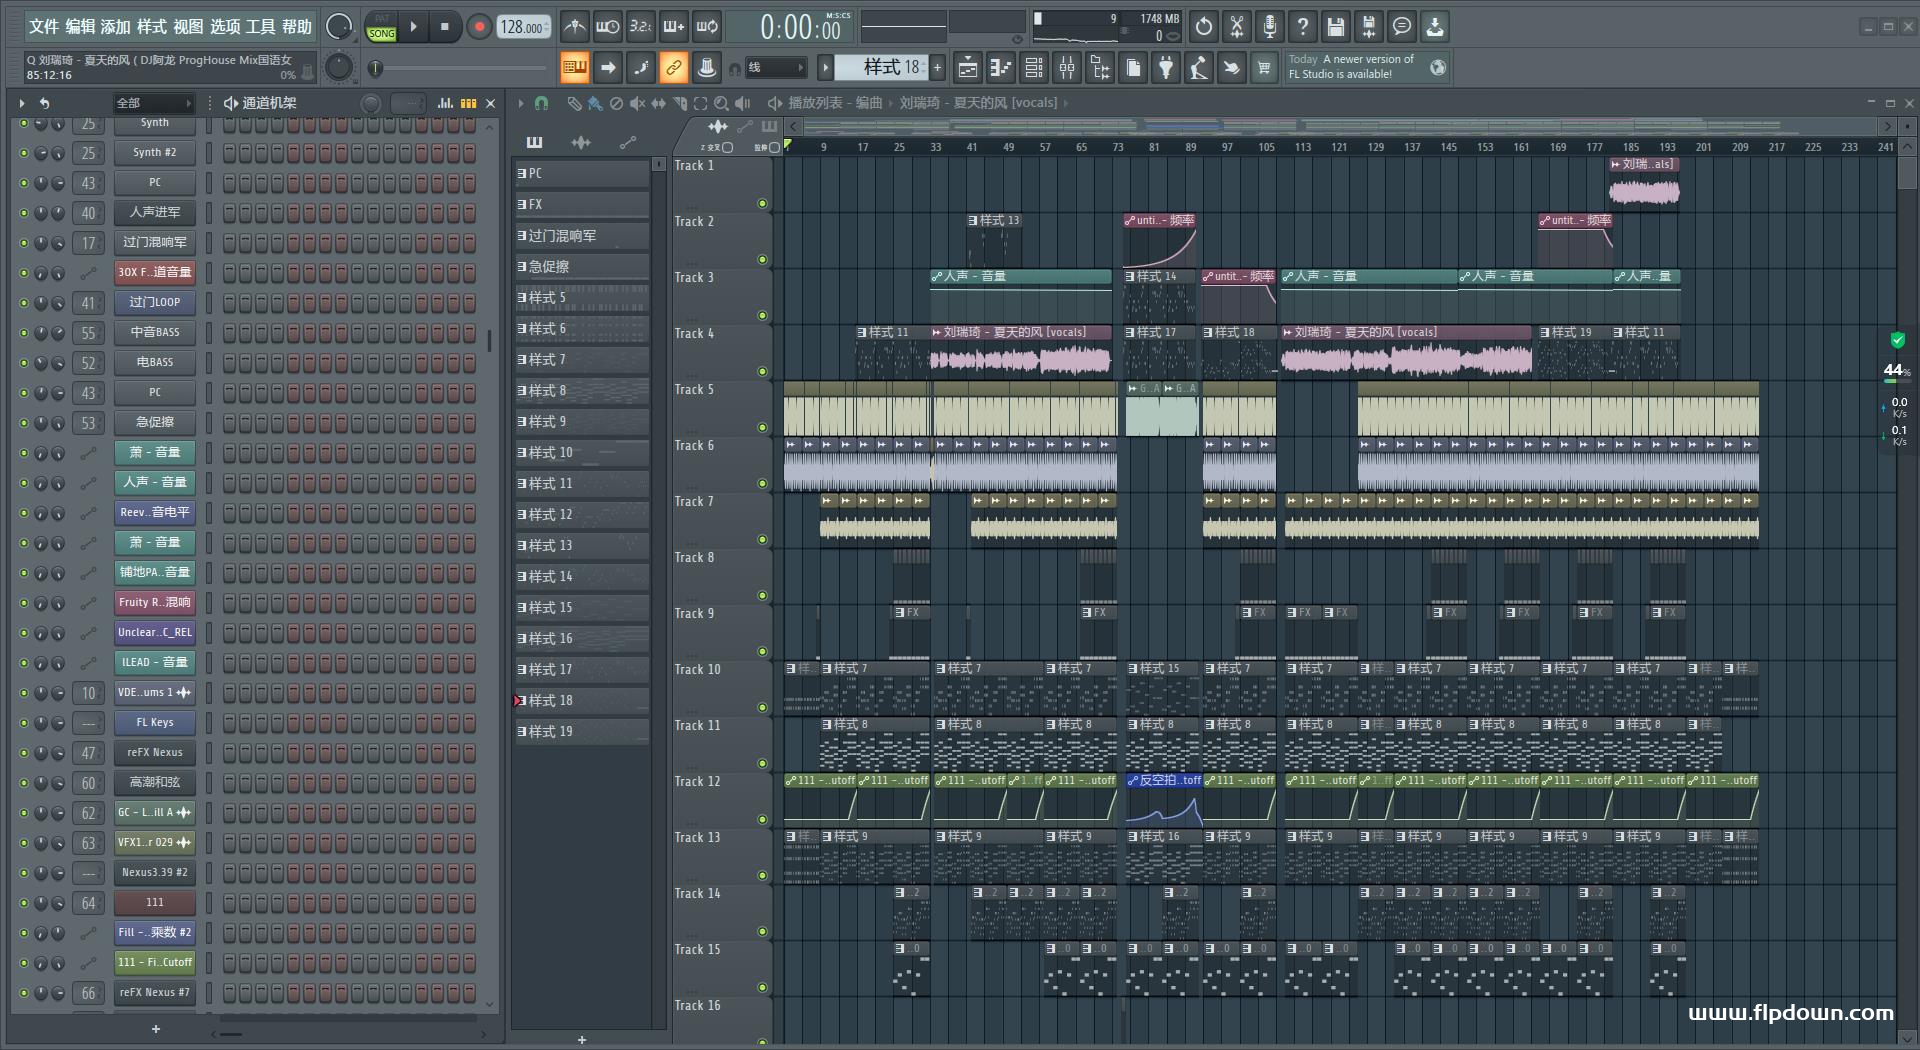Click the master volume knob
This screenshot has height=1050, width=1920.
(x=339, y=27)
